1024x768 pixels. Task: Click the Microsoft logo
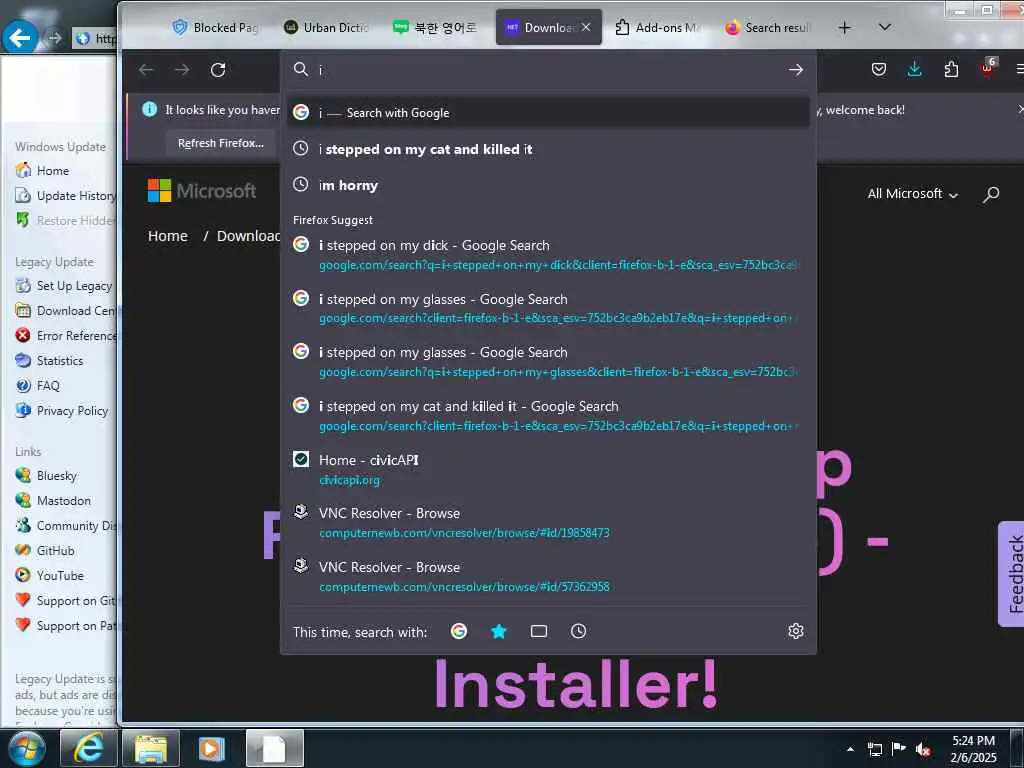pos(202,191)
